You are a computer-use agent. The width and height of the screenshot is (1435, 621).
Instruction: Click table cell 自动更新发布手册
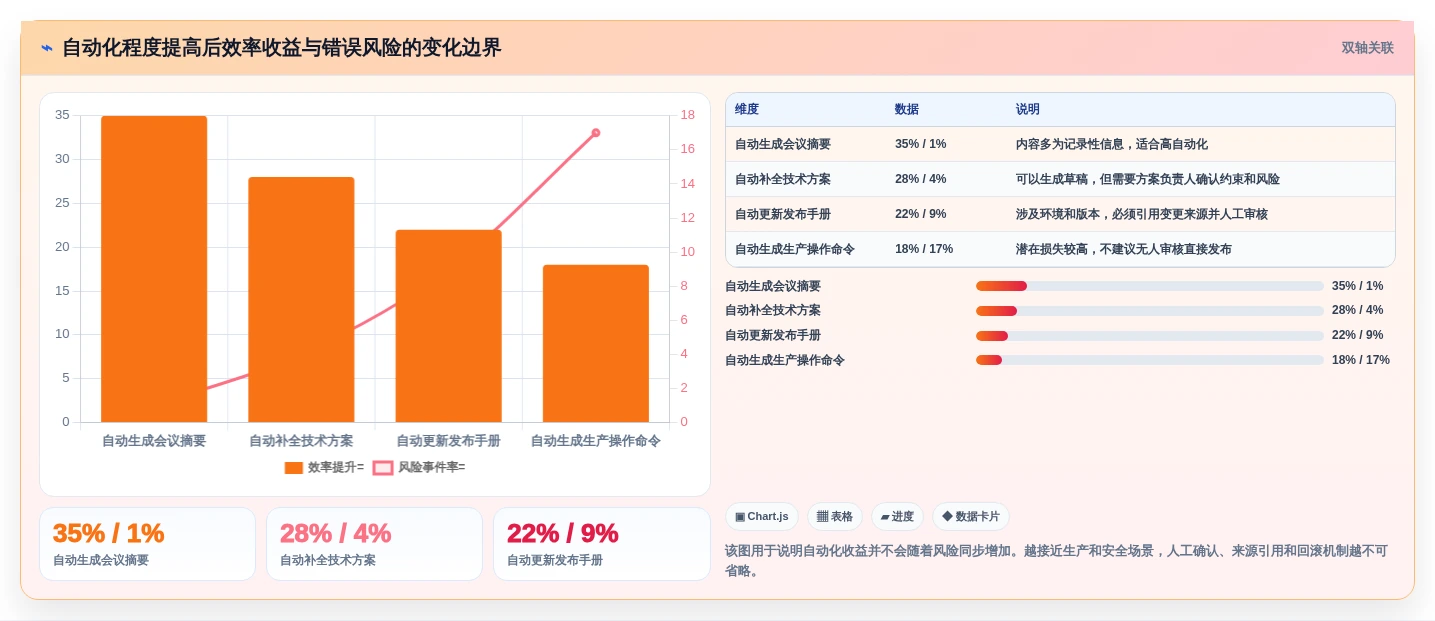(x=783, y=214)
